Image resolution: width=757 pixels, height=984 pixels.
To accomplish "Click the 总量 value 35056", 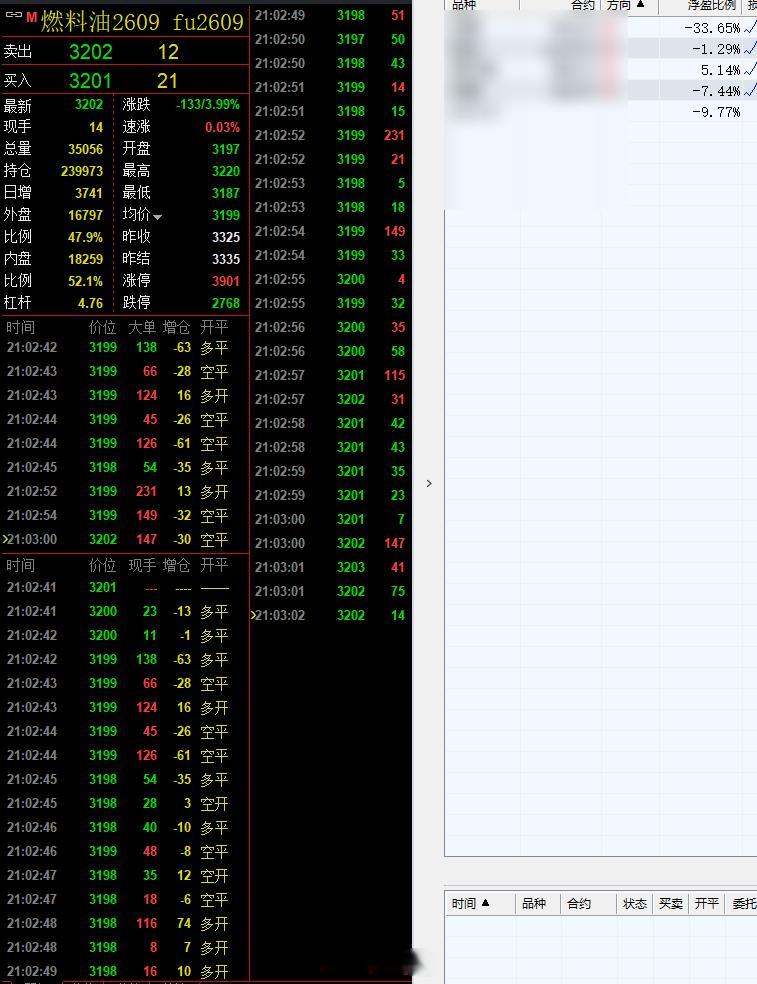I will (x=85, y=149).
